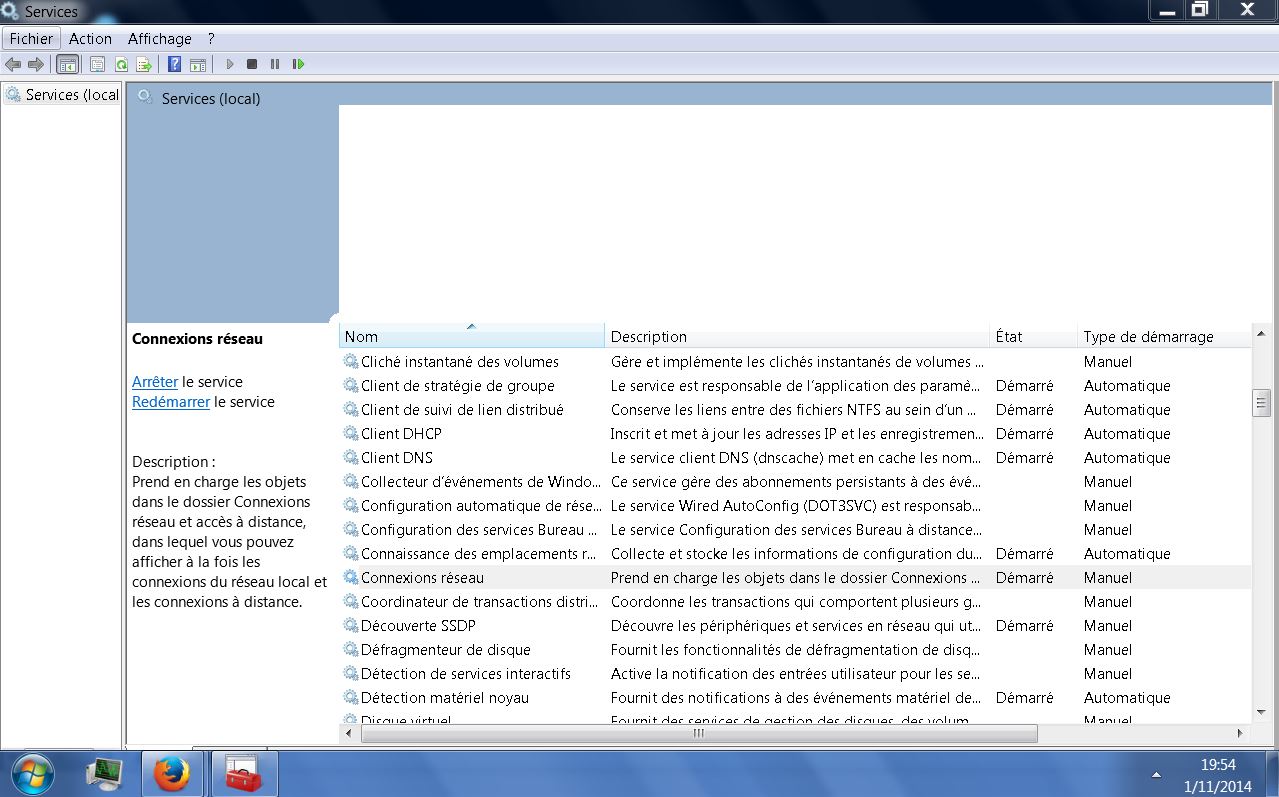Image resolution: width=1279 pixels, height=797 pixels.
Task: Click gear icon beside Connexions réseau
Action: (x=351, y=577)
